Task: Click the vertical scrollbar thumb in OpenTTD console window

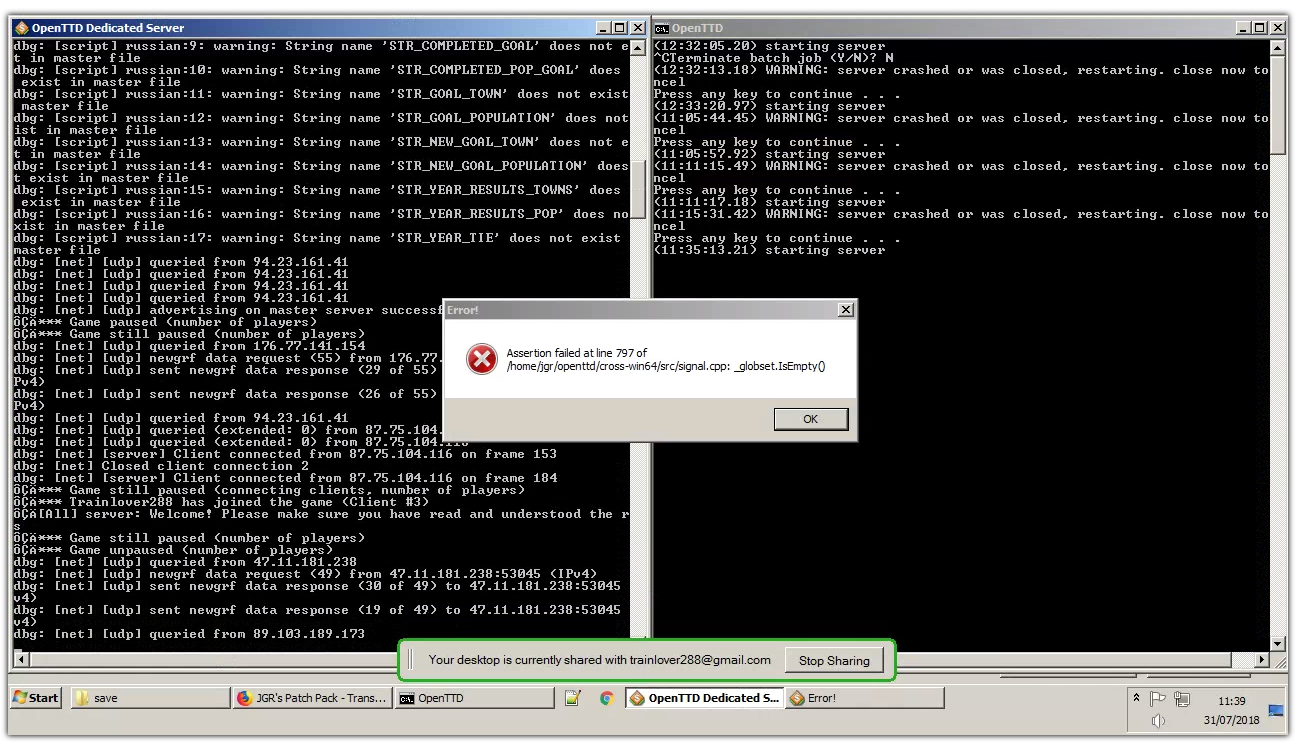Action: point(1278,105)
